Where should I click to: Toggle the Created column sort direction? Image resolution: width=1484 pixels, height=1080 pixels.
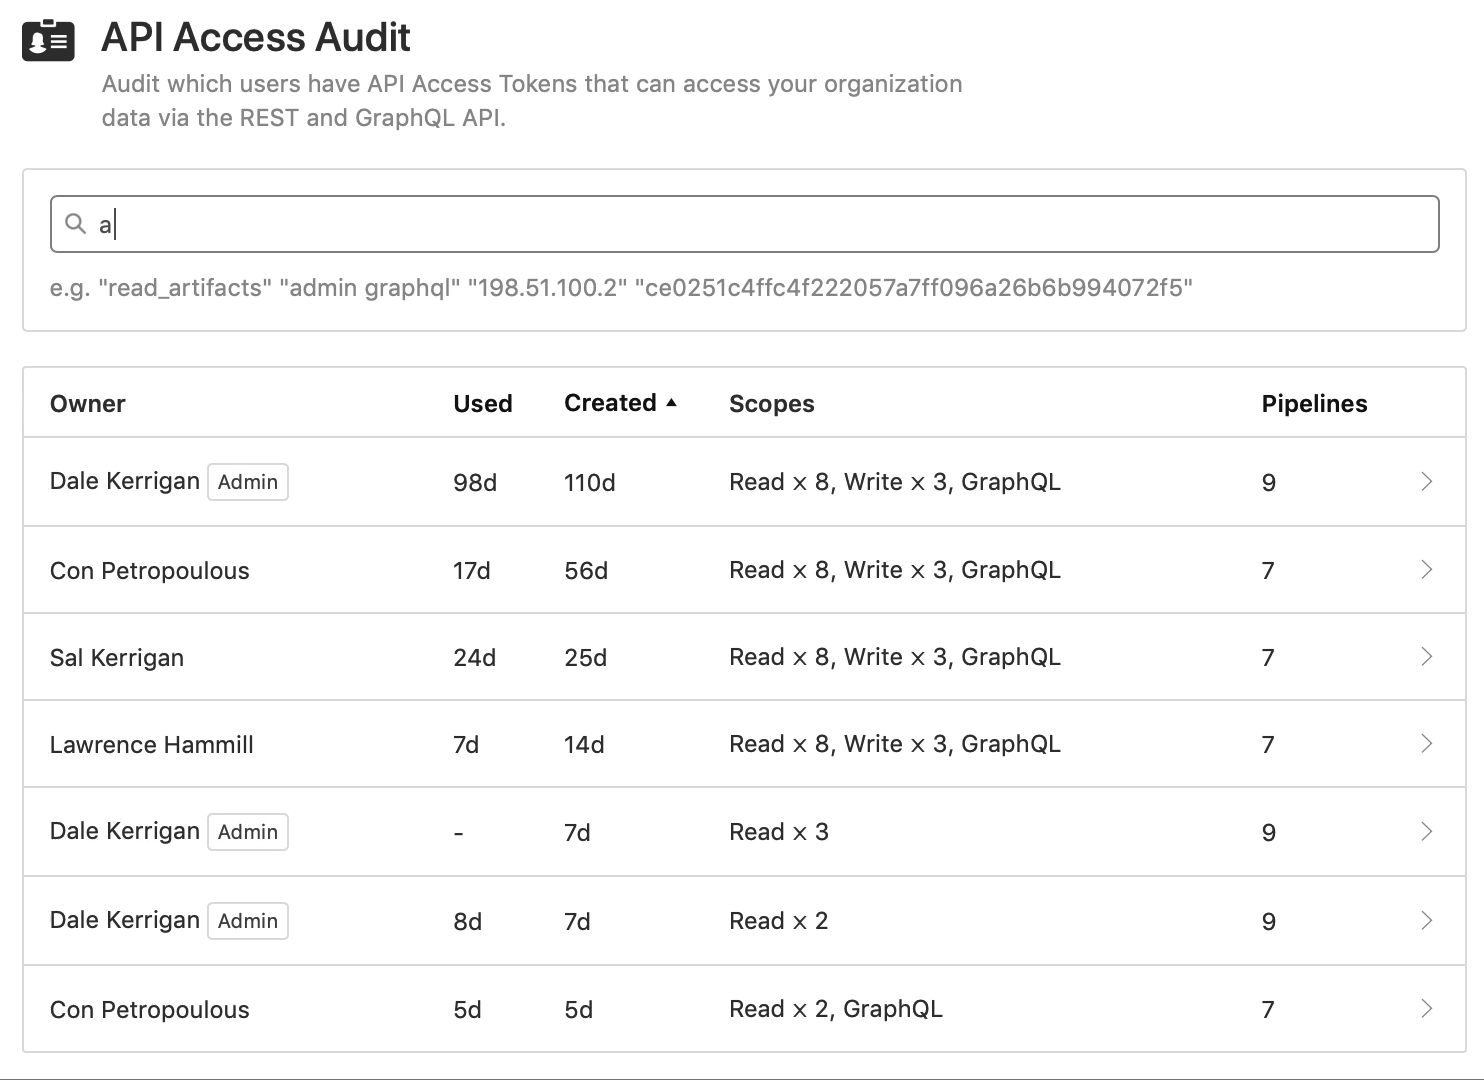coord(614,402)
